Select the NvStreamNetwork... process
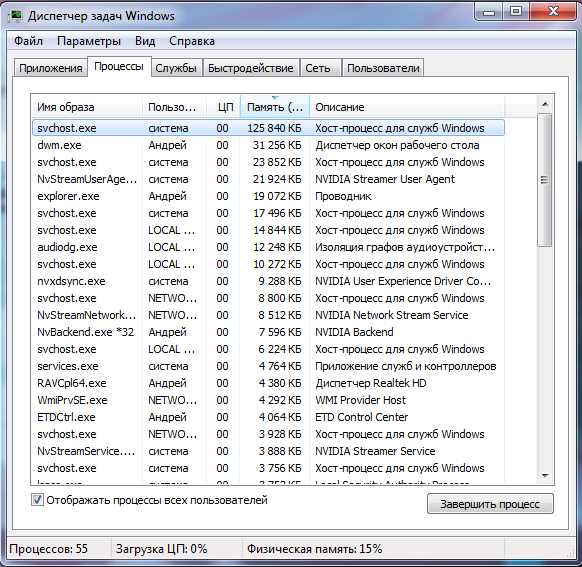582x567 pixels. coord(268,315)
